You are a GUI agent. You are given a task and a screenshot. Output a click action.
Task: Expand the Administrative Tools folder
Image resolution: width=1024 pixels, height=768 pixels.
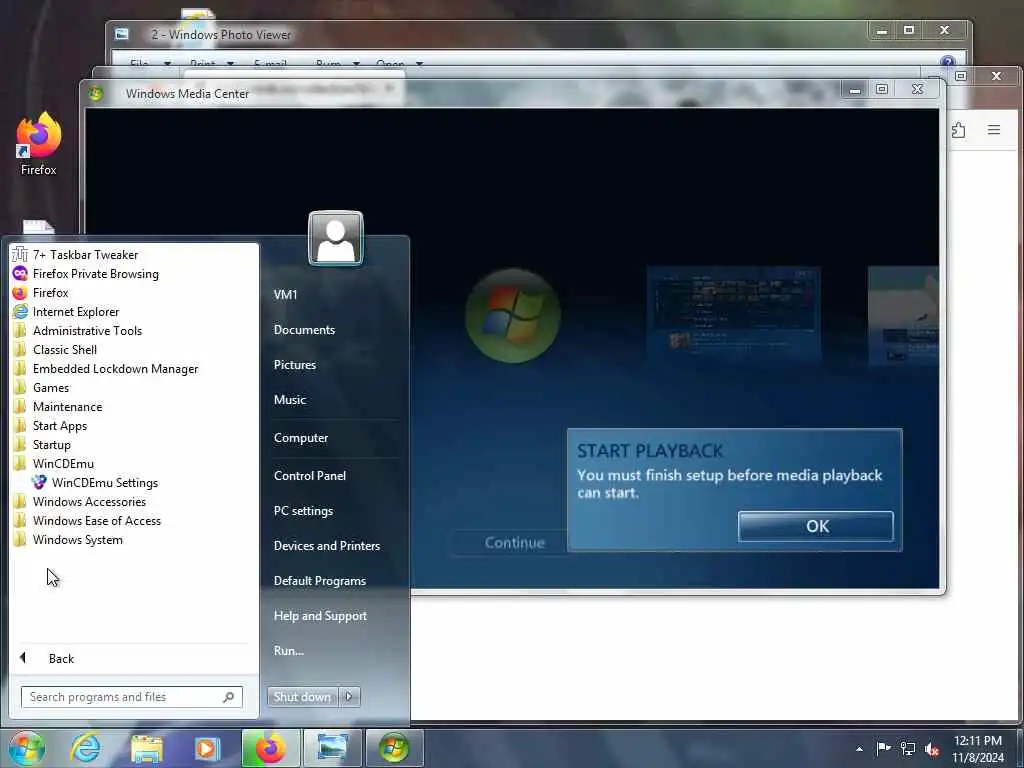coord(78,330)
